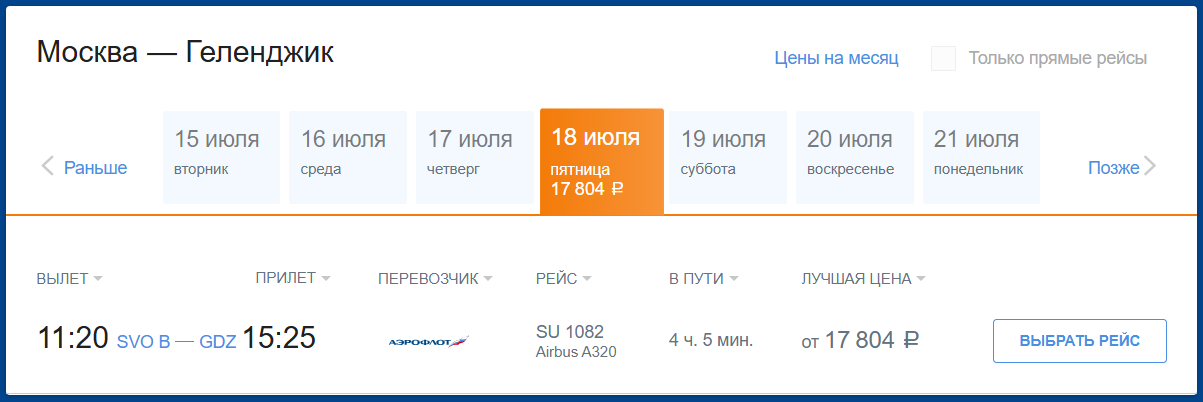Open the Цены на месяц link
This screenshot has height=402, width=1203.
(x=836, y=58)
